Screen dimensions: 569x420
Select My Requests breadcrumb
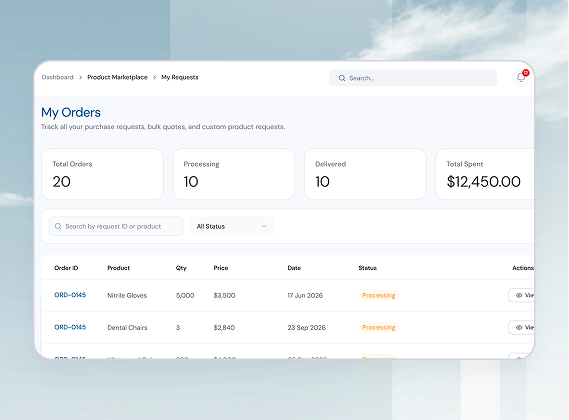180,77
